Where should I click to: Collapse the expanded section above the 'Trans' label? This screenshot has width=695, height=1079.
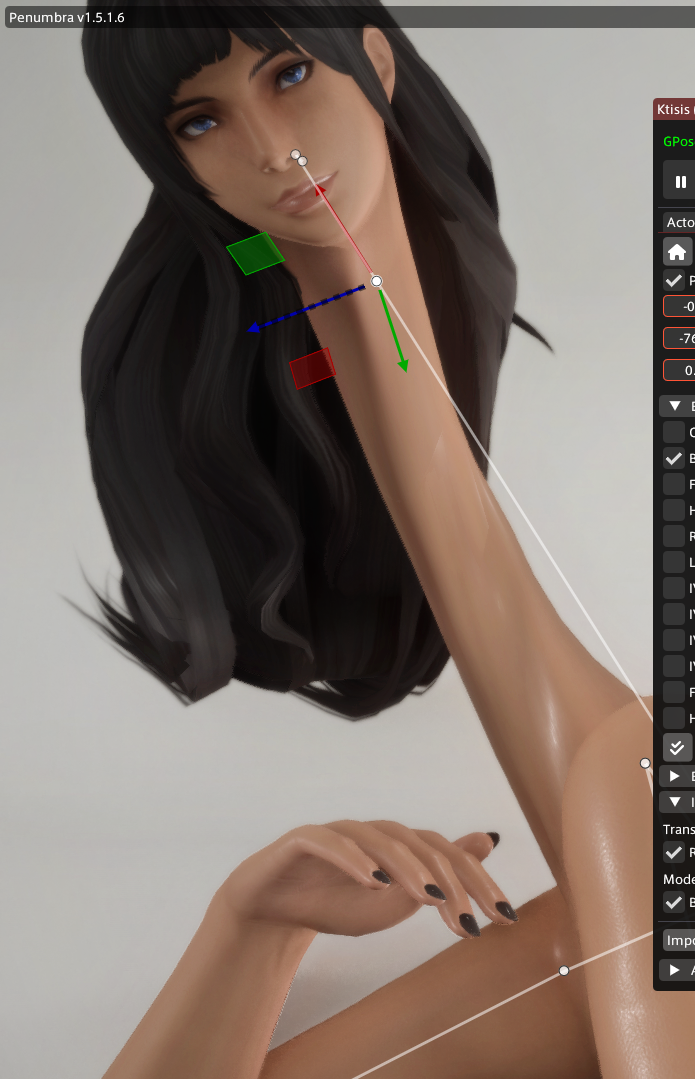click(x=677, y=802)
